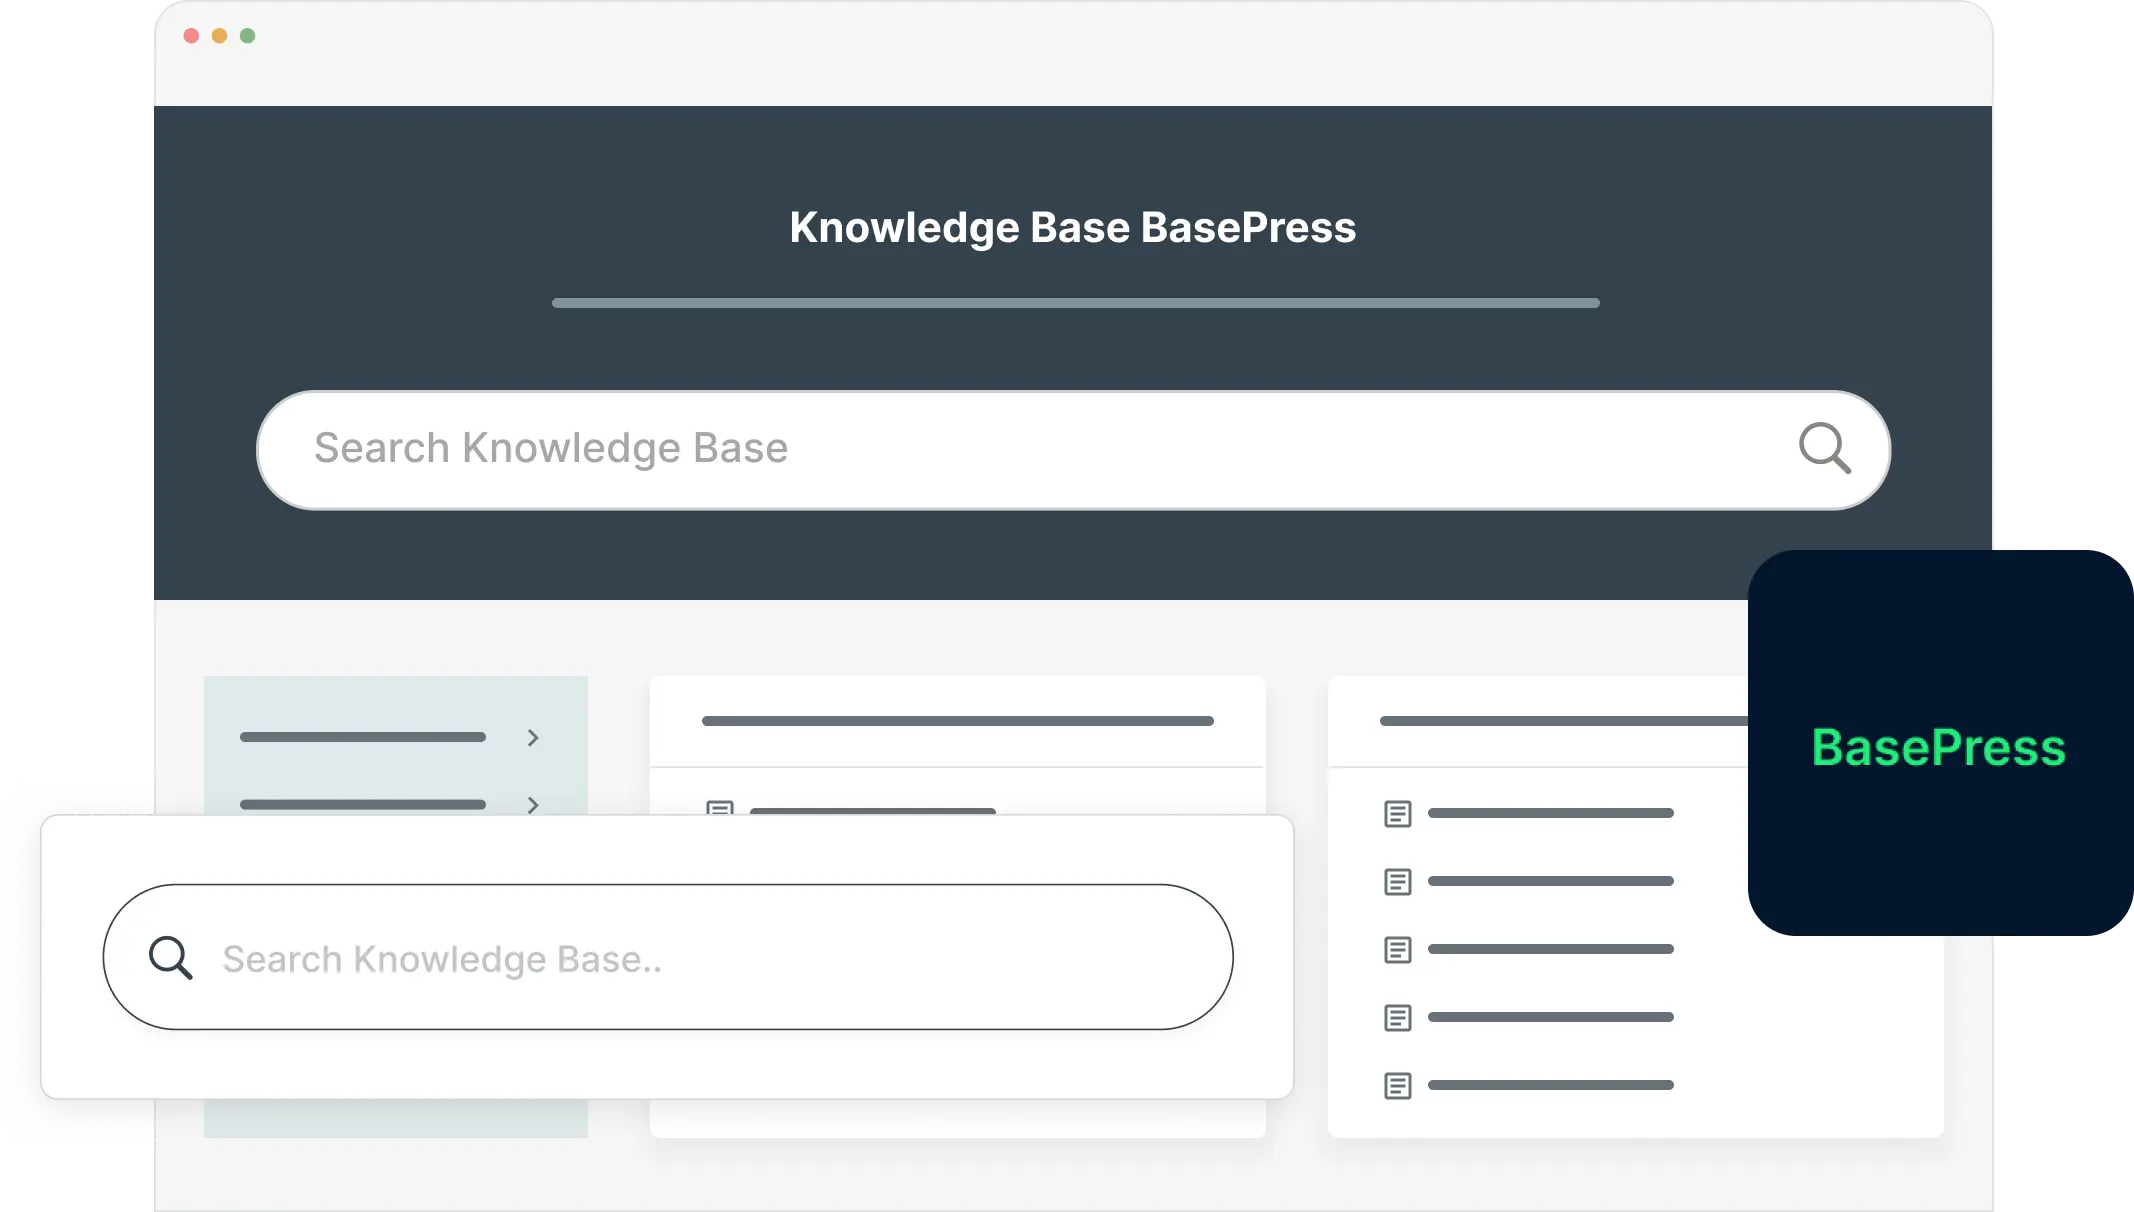Click the yellow traffic light button
Image resolution: width=2134 pixels, height=1212 pixels.
(x=218, y=35)
